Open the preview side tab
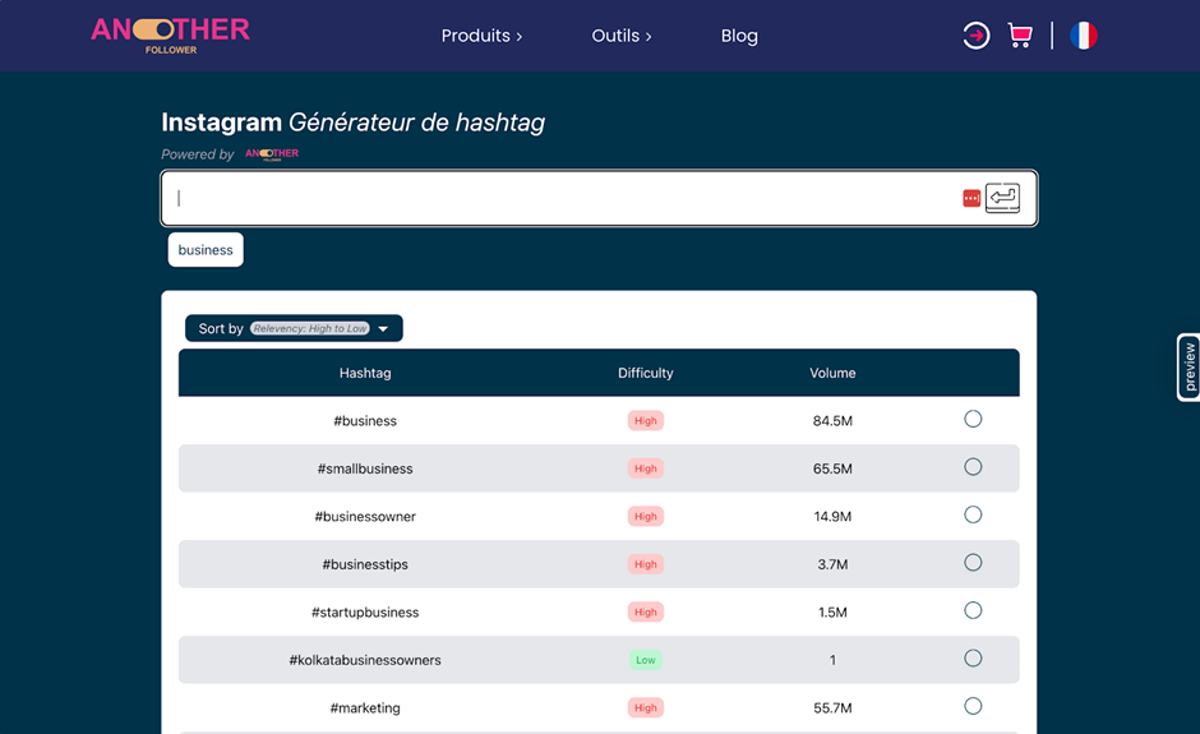The width and height of the screenshot is (1200, 734). pyautogui.click(x=1188, y=367)
